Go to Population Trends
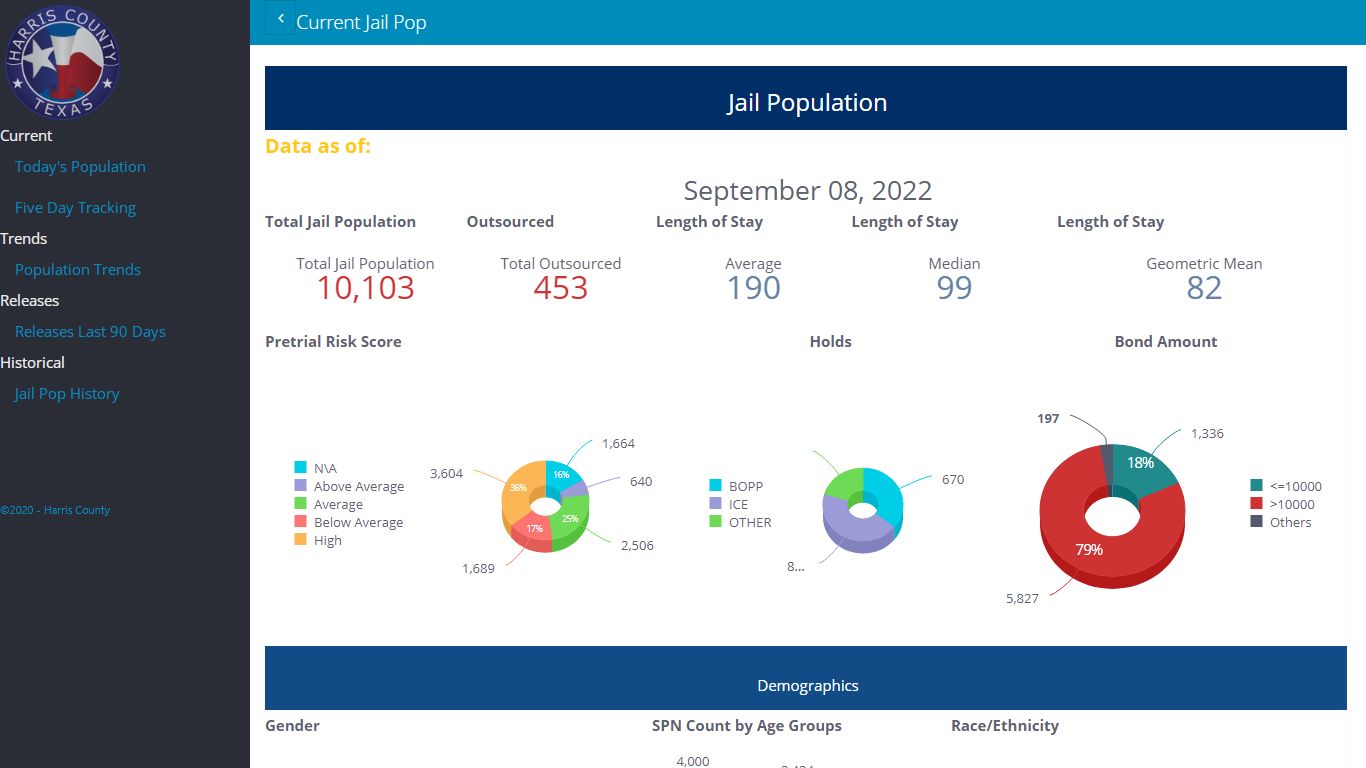 pos(78,270)
